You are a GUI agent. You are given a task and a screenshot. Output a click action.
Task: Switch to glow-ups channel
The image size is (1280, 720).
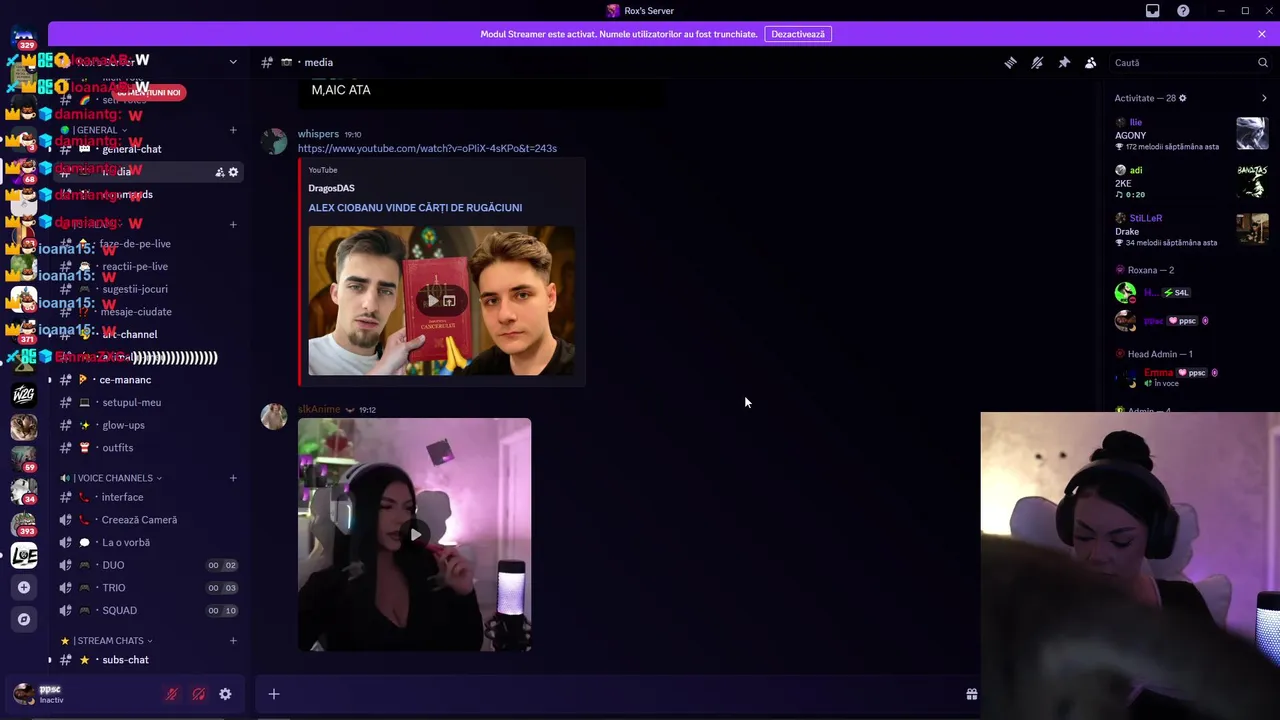click(148, 425)
